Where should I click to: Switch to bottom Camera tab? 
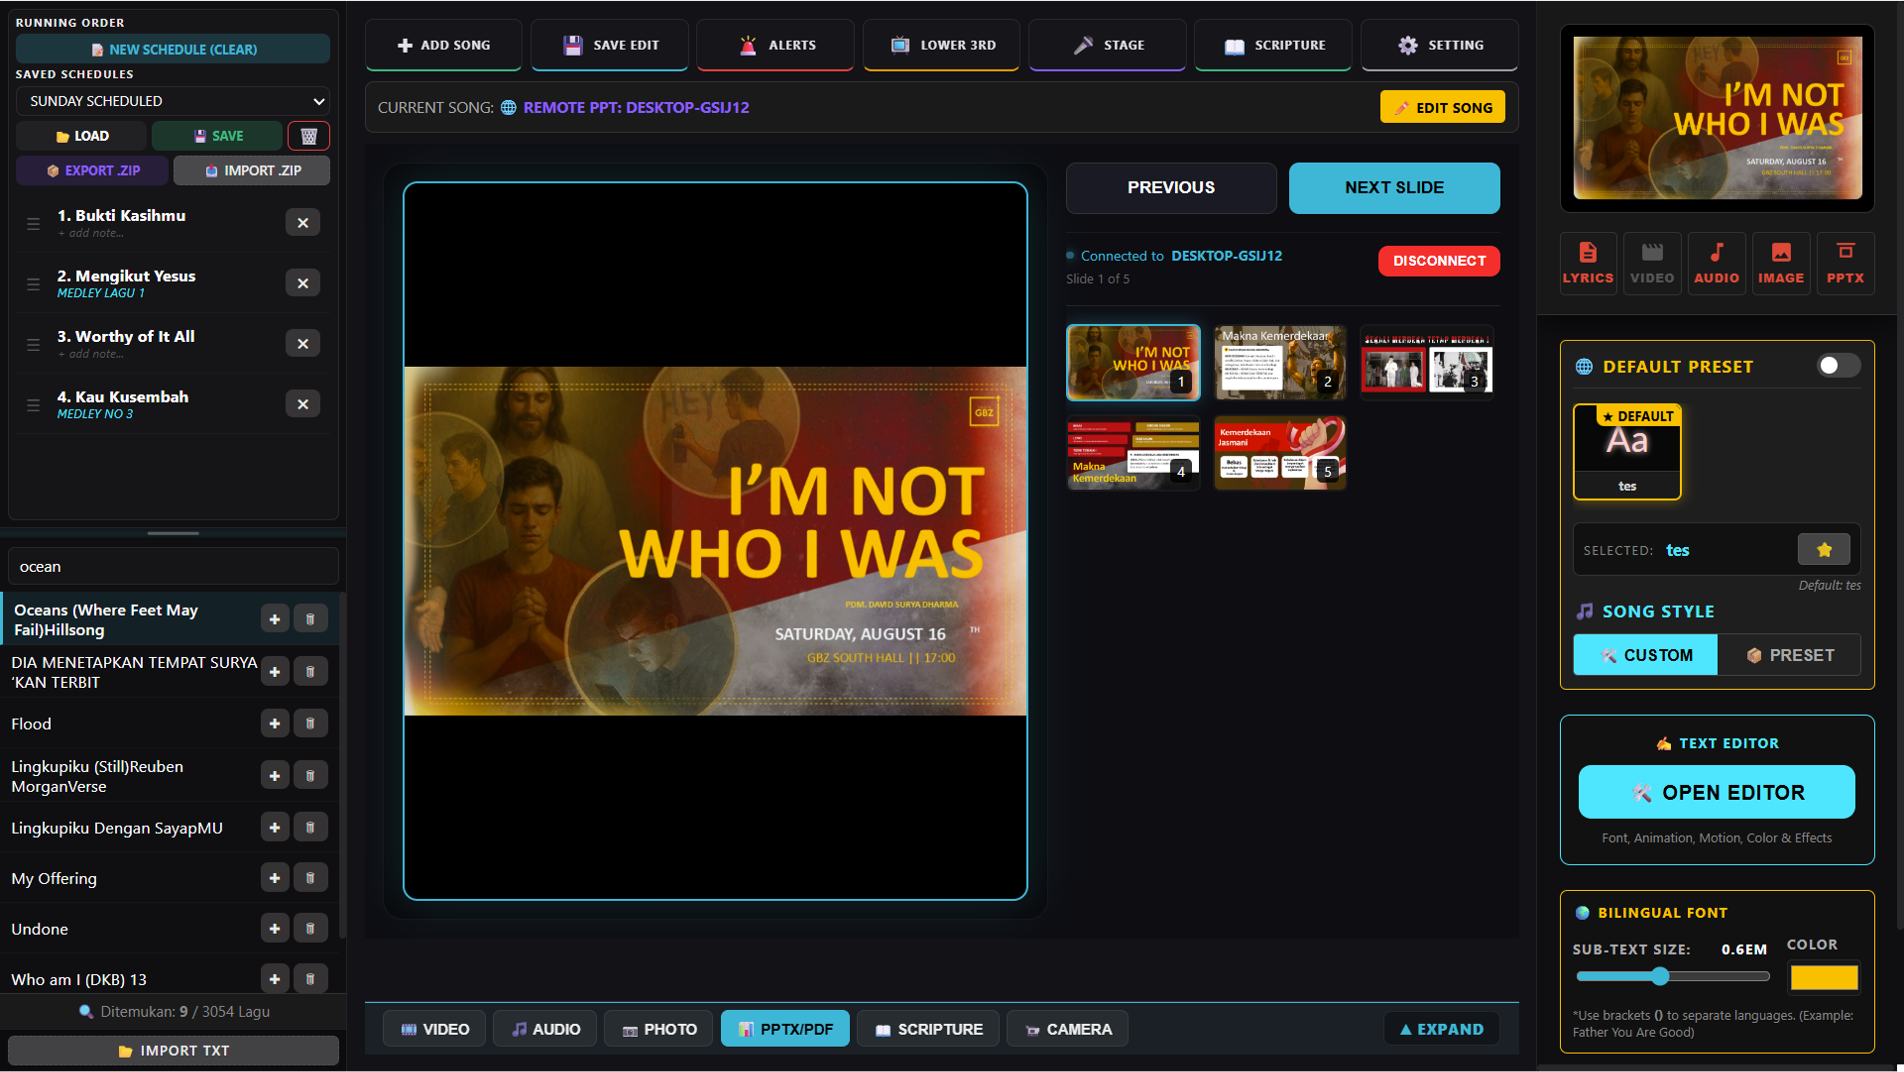pos(1068,1029)
